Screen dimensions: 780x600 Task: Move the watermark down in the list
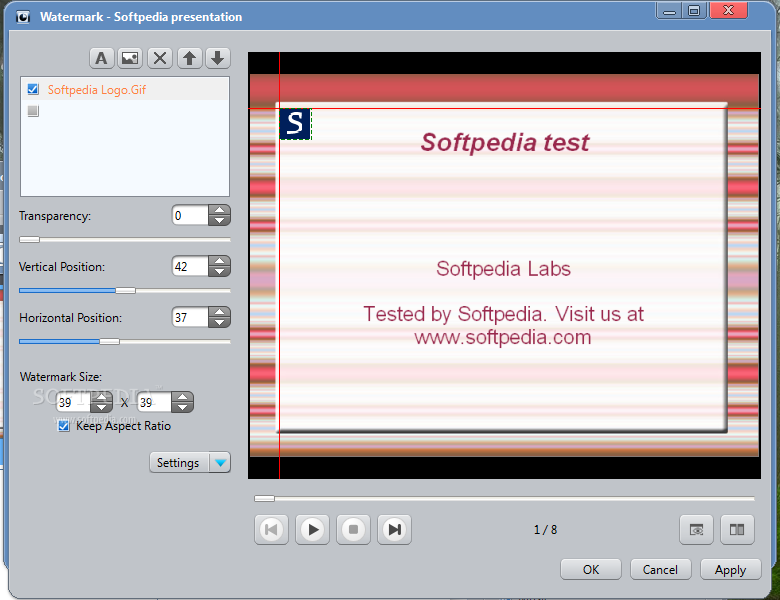[x=217, y=59]
